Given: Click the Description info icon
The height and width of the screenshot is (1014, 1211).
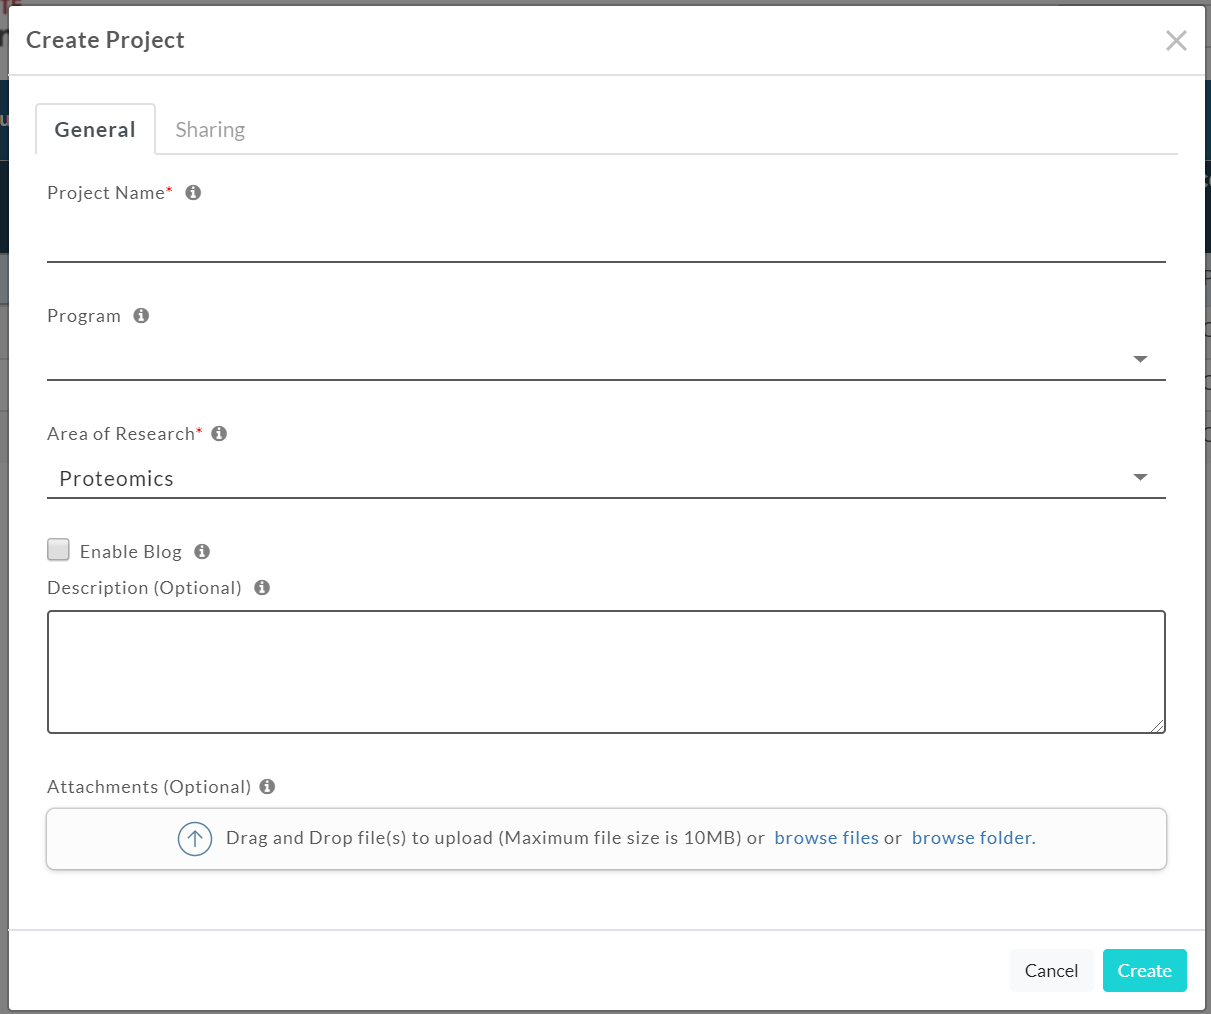Looking at the screenshot, I should click(262, 588).
